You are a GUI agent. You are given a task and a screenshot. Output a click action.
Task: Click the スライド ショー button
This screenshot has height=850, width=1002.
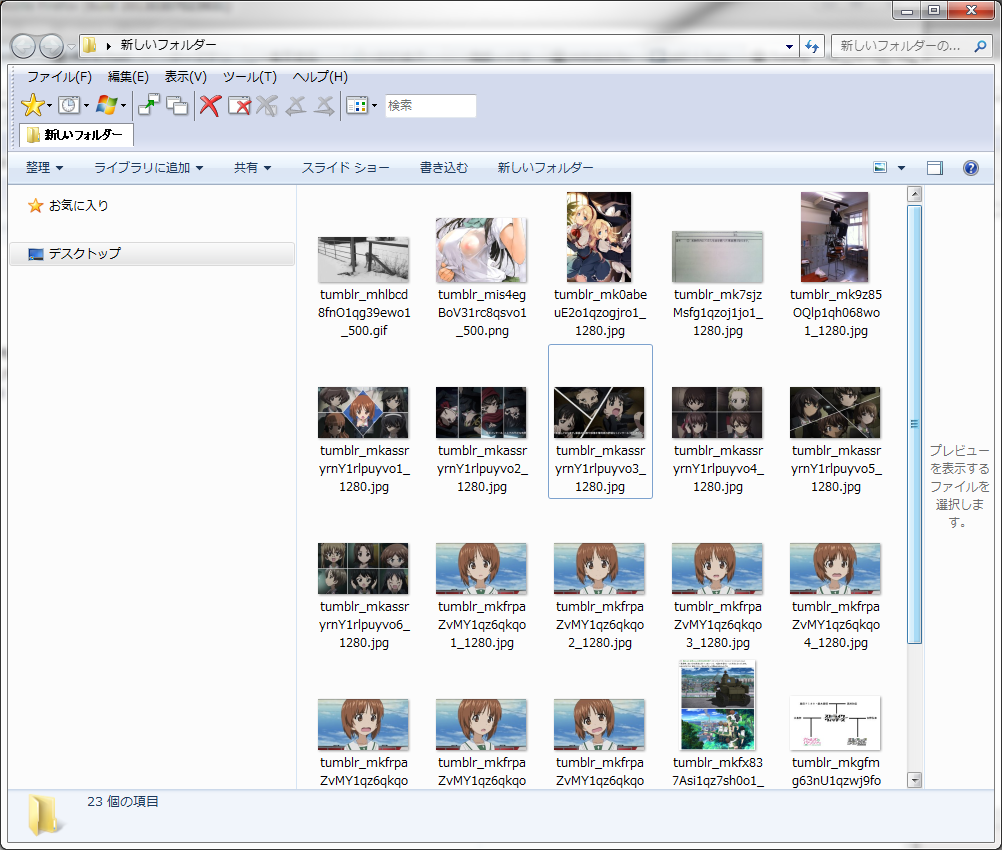346,168
